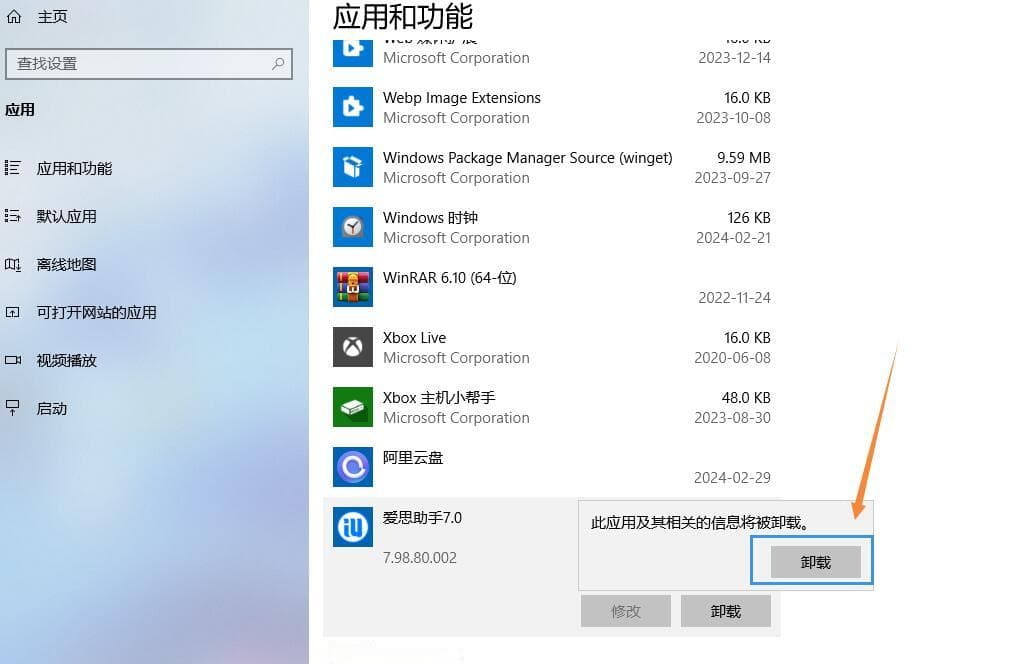Click the 爱思助手7.0 app name
The width and height of the screenshot is (1029, 664).
pos(422,518)
